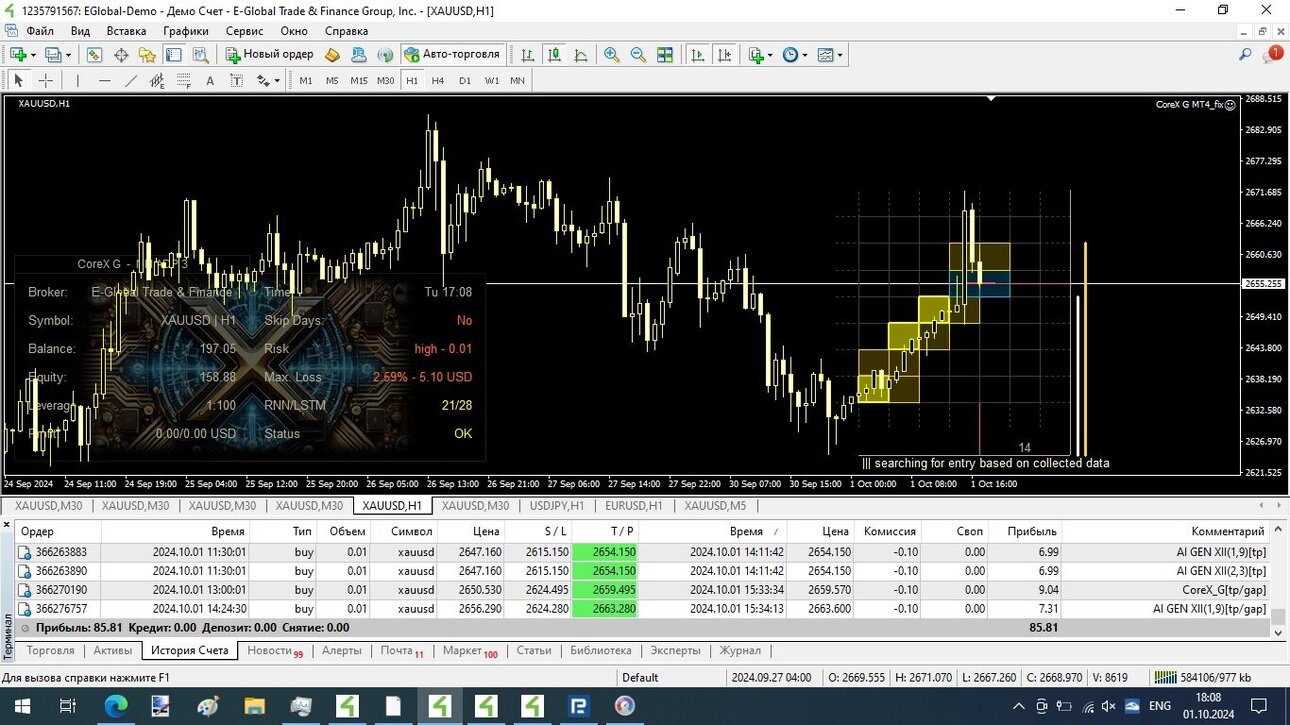This screenshot has height=725, width=1290.
Task: Click the chart shift triangle marker
Action: 991,99
